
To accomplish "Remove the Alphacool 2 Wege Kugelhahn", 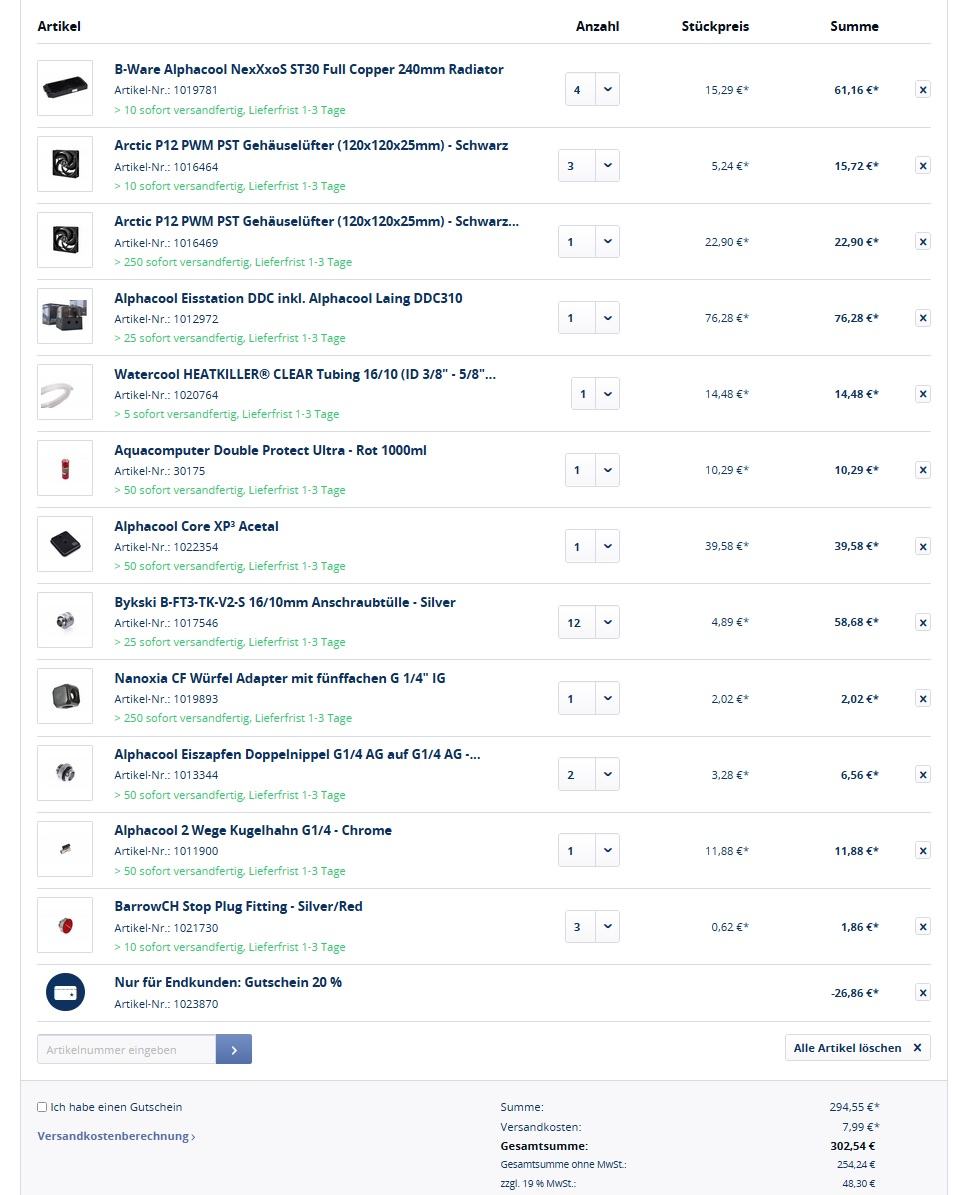I will [923, 851].
